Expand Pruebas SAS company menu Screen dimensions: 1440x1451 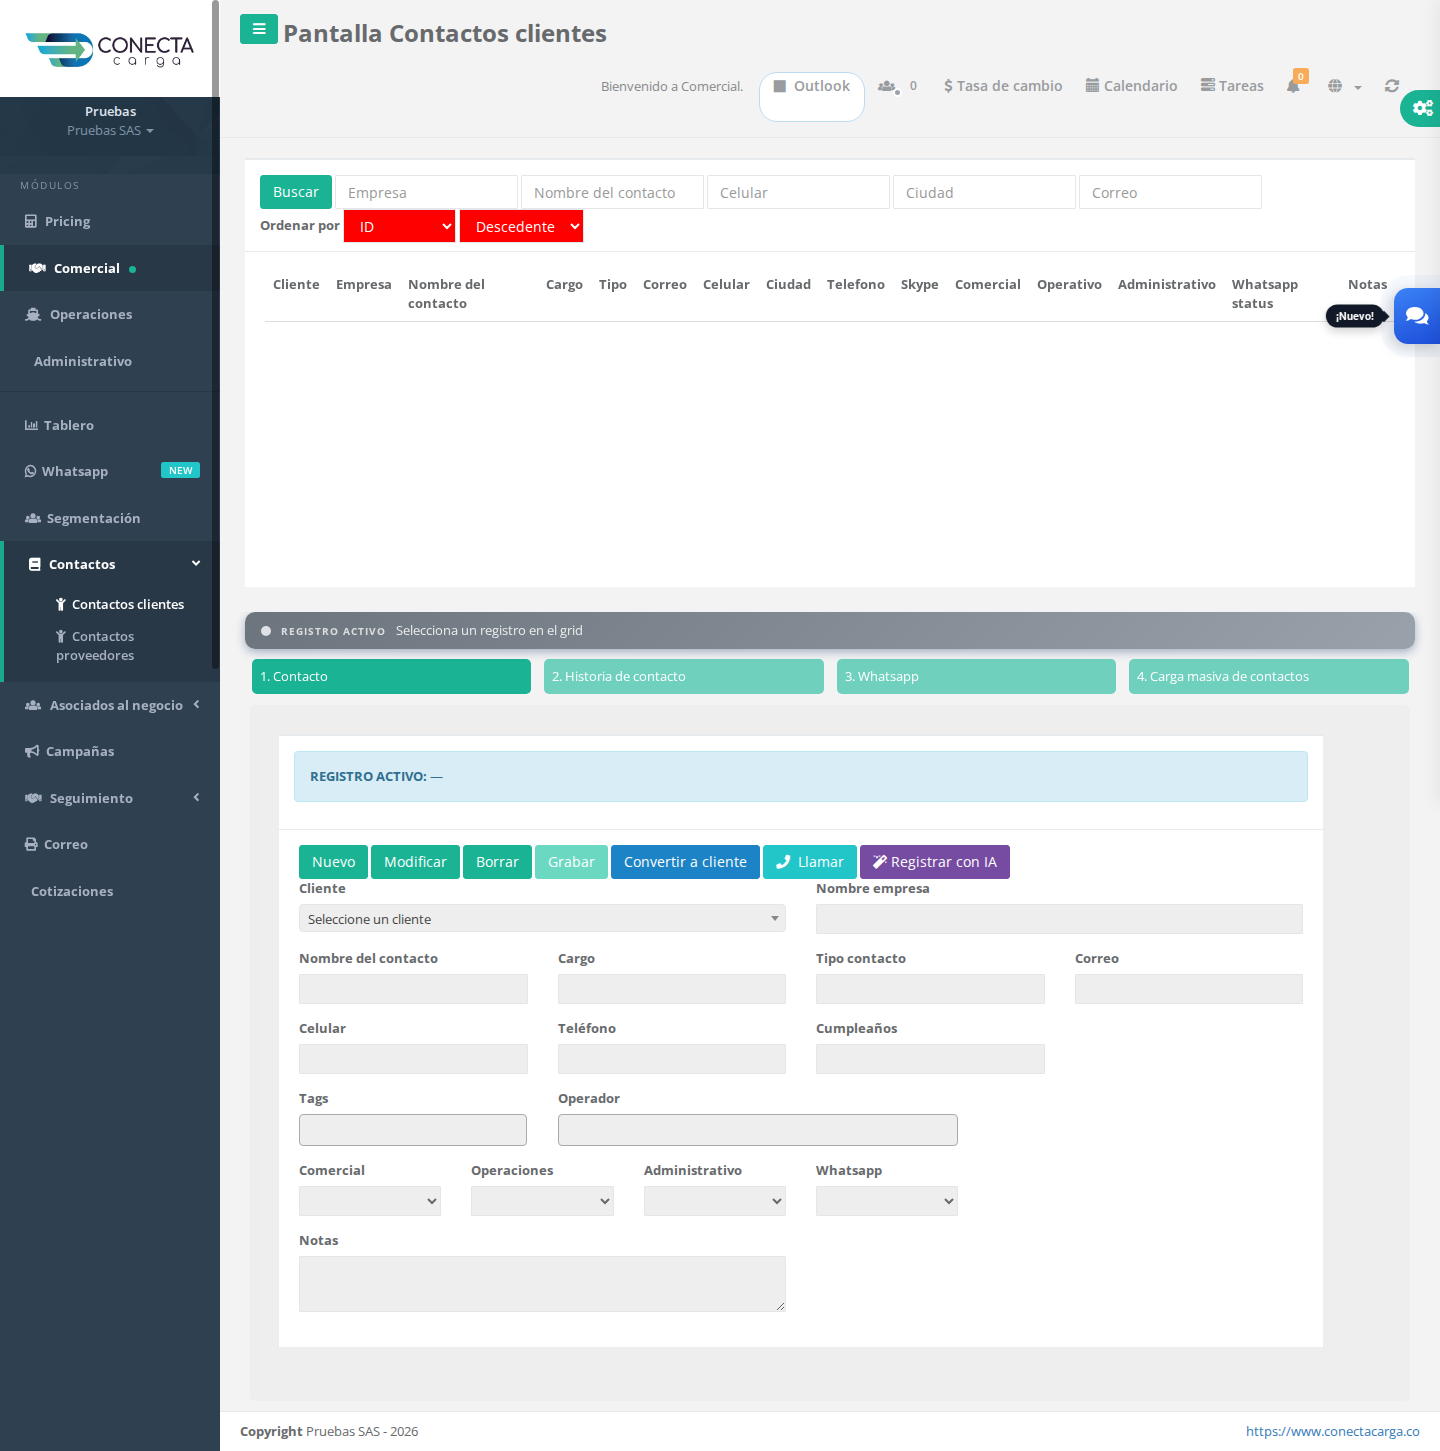point(110,131)
